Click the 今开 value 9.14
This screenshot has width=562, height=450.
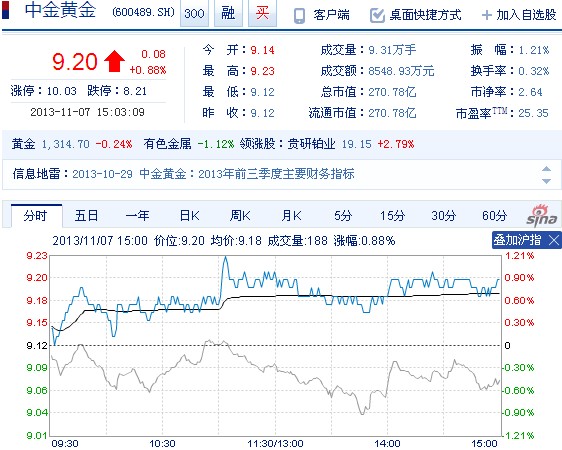pos(262,50)
